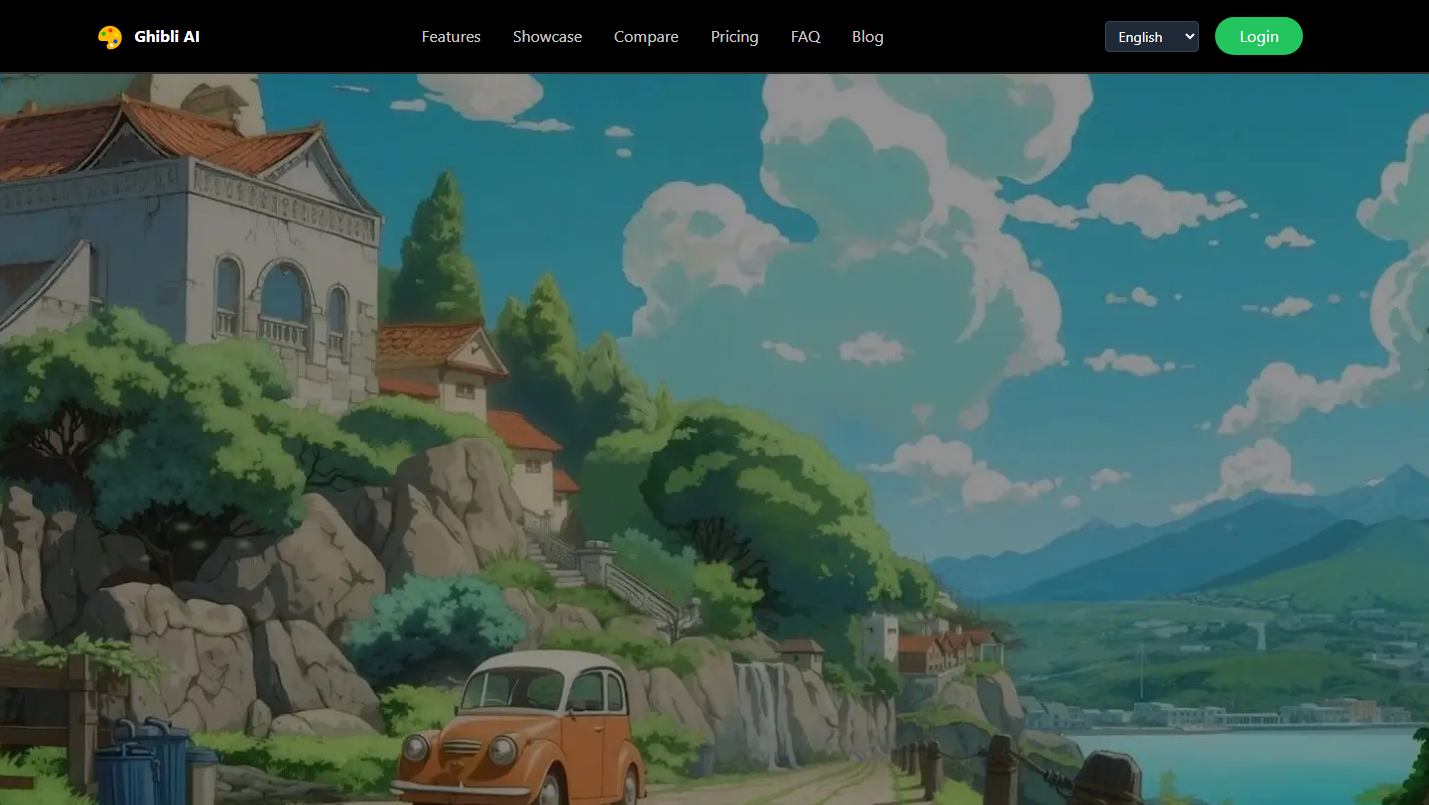Click the Ghibli AI brand name

(x=167, y=37)
